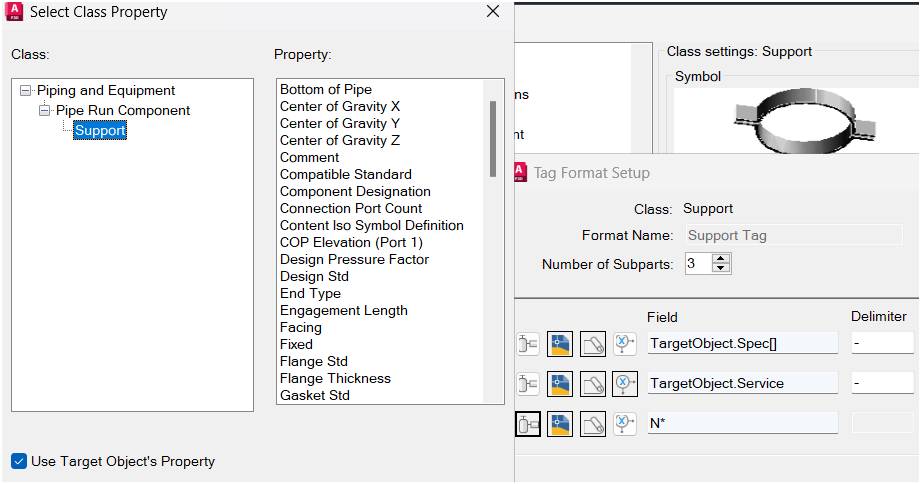Viewport: 921px width, 484px height.
Task: Select 'Center of Gravity Y' property
Action: pos(340,123)
